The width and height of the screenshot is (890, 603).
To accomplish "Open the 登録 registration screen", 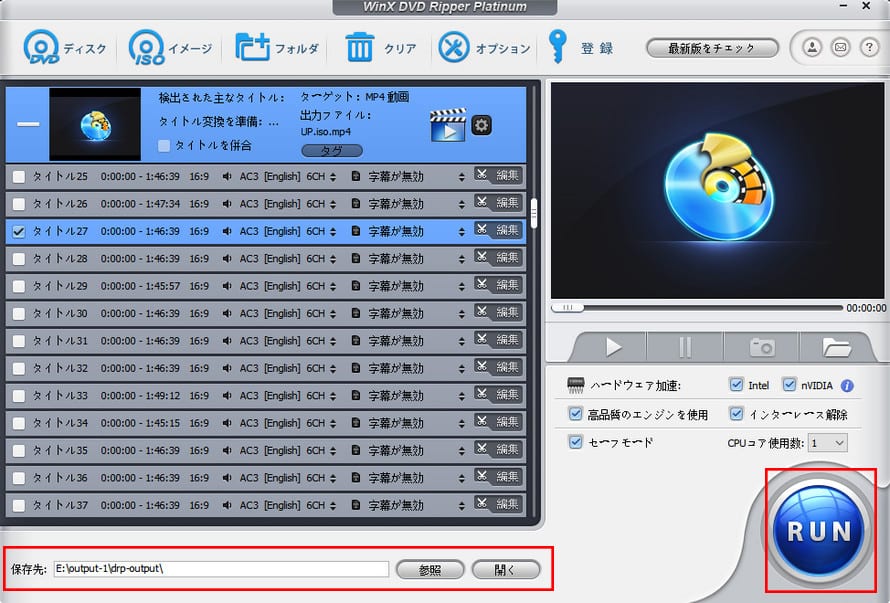I will point(570,47).
